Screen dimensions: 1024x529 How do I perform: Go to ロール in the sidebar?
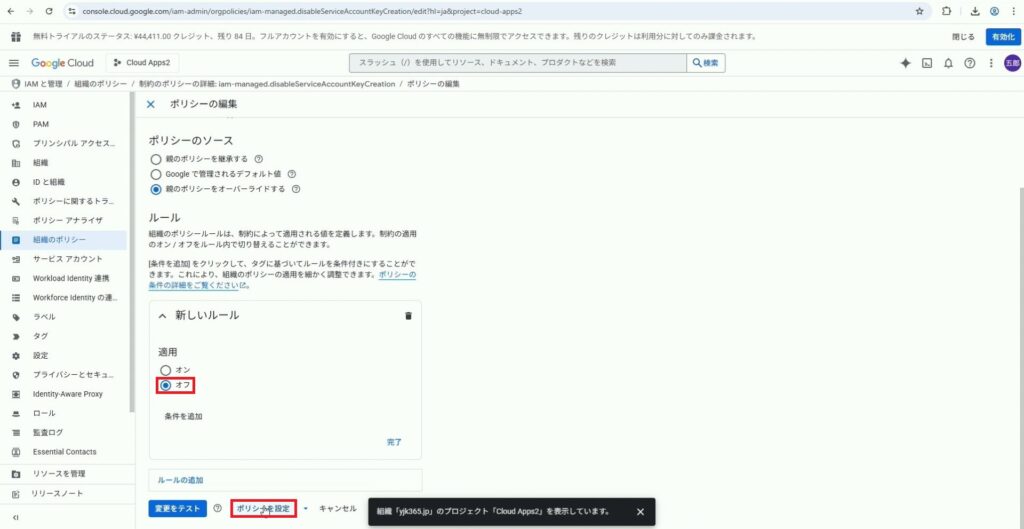coord(44,413)
